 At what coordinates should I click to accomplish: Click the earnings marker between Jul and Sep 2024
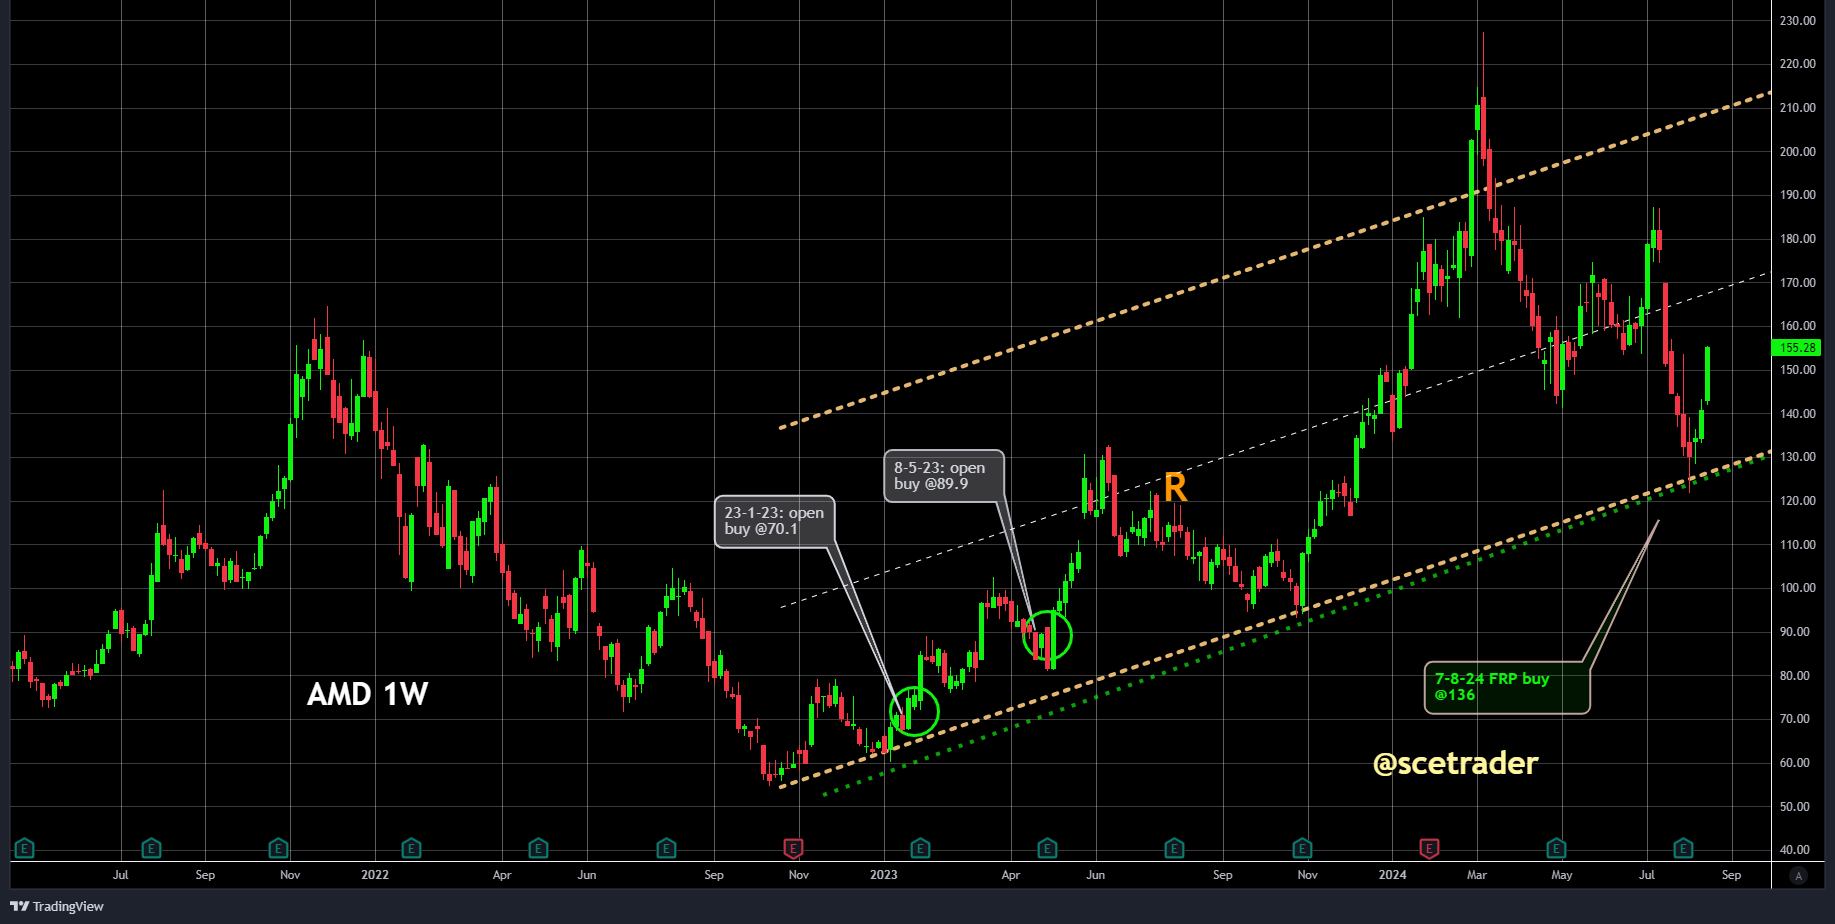[x=1683, y=849]
